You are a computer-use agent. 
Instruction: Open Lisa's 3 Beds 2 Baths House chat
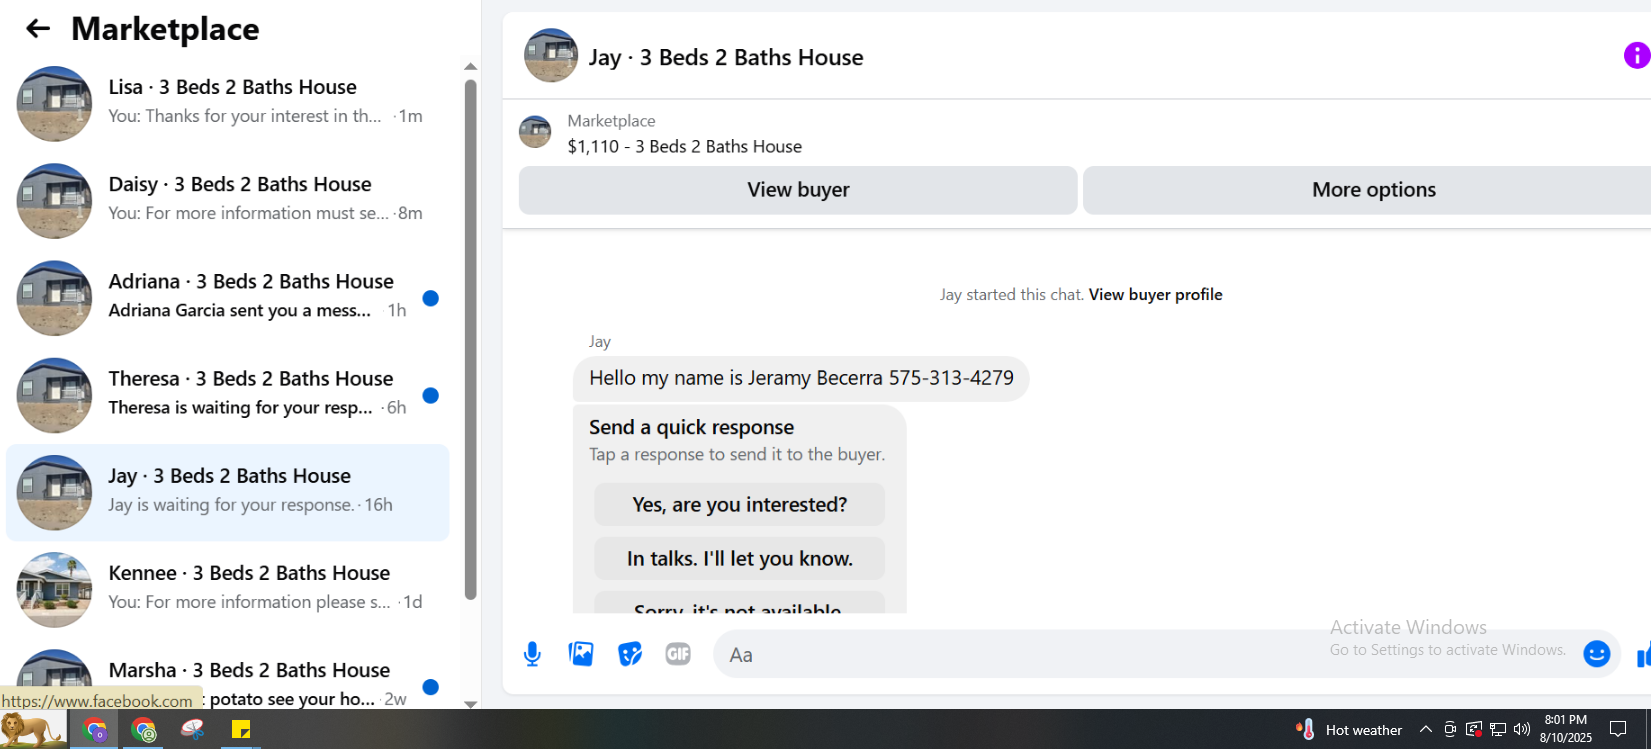228,103
